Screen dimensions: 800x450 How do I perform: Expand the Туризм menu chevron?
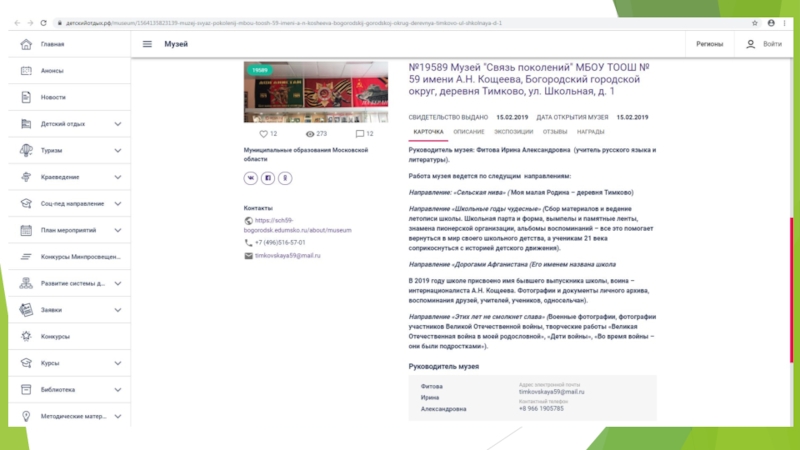118,150
